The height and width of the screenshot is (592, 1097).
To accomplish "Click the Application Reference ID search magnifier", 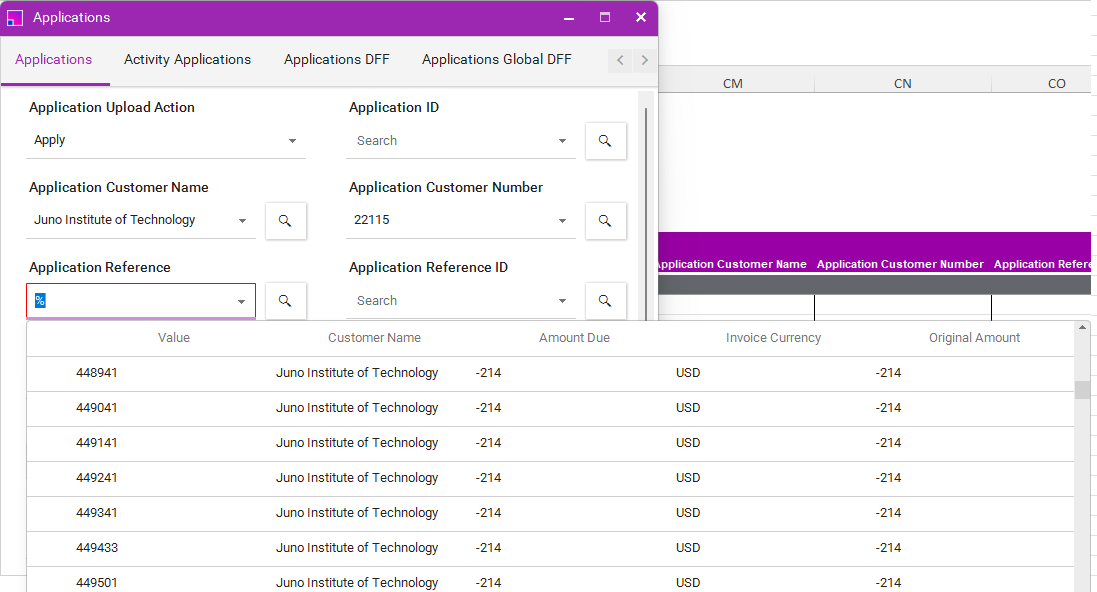I will (605, 300).
